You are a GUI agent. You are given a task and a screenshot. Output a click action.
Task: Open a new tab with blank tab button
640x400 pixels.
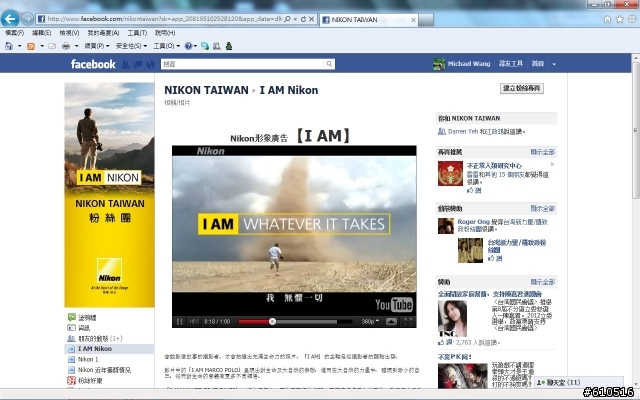tap(426, 20)
